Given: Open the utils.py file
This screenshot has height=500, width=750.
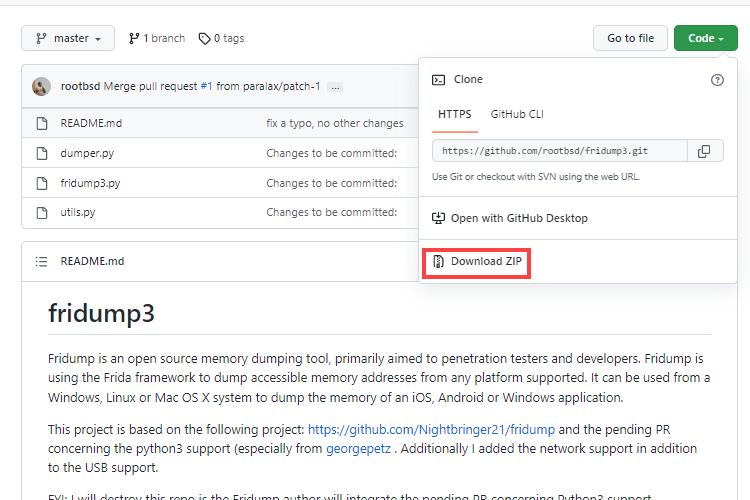Looking at the screenshot, I should 78,212.
